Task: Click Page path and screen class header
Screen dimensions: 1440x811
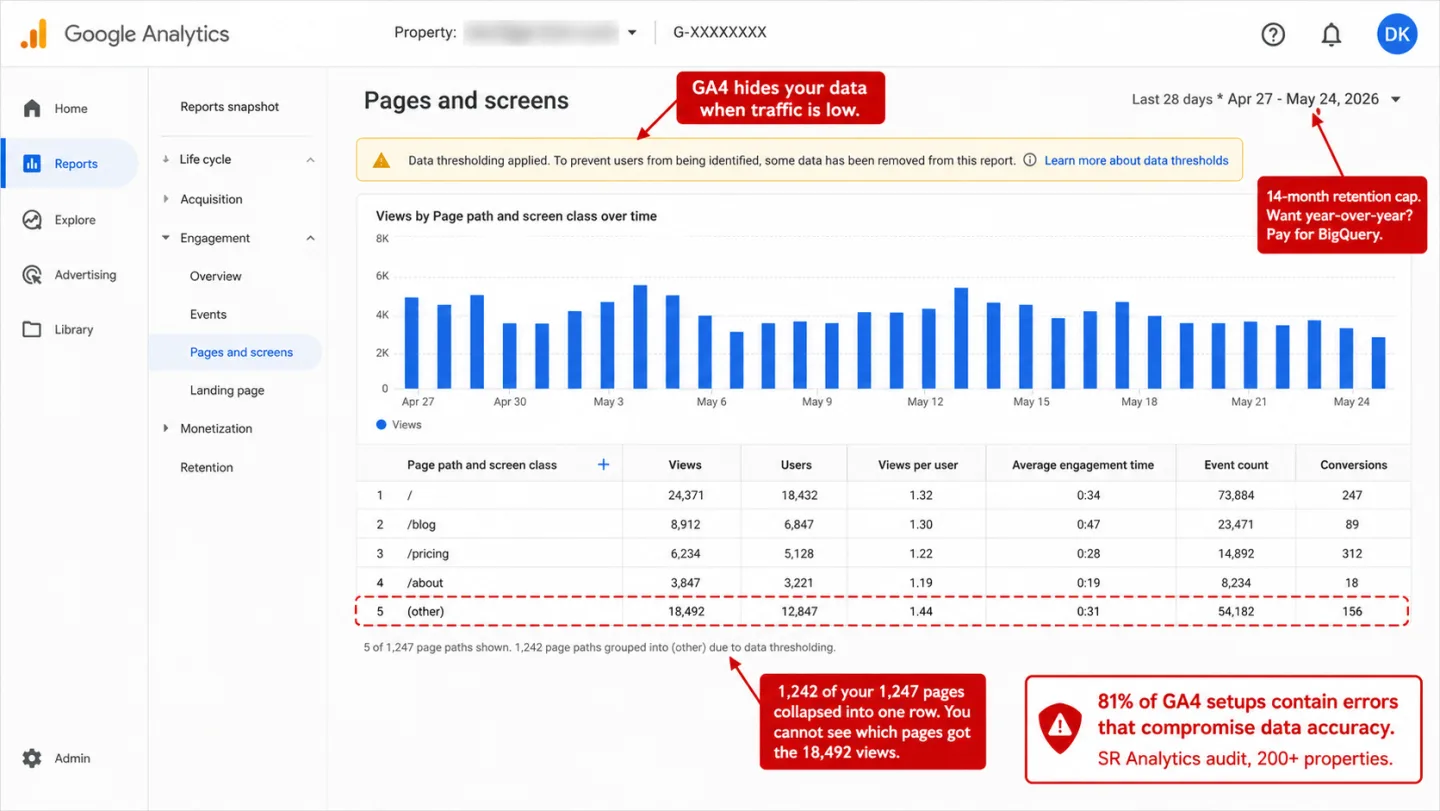Action: click(x=482, y=465)
